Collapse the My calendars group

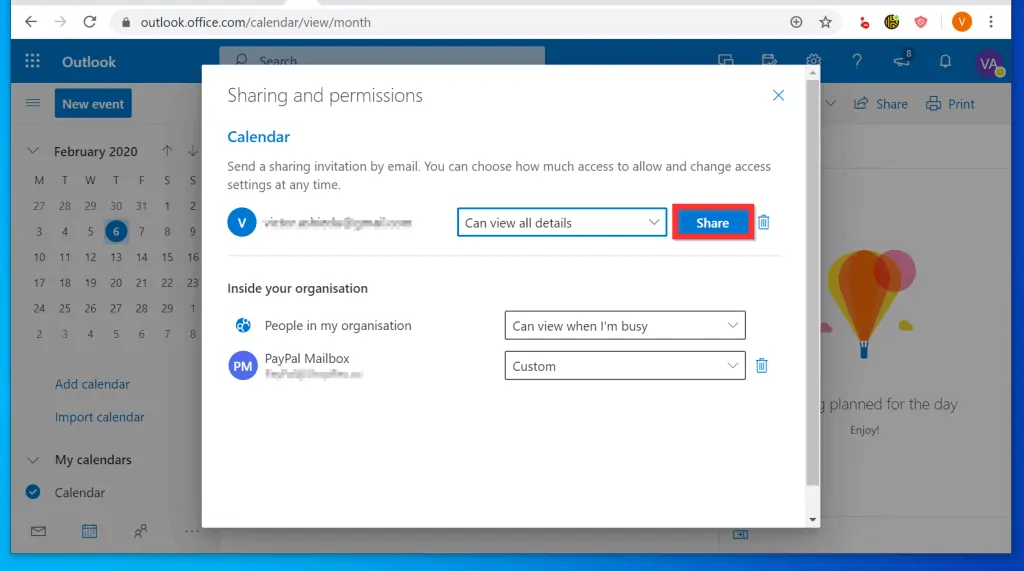(33, 460)
